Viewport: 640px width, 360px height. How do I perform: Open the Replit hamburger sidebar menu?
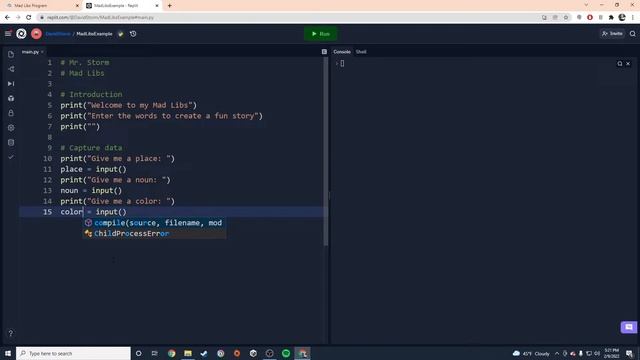point(8,34)
